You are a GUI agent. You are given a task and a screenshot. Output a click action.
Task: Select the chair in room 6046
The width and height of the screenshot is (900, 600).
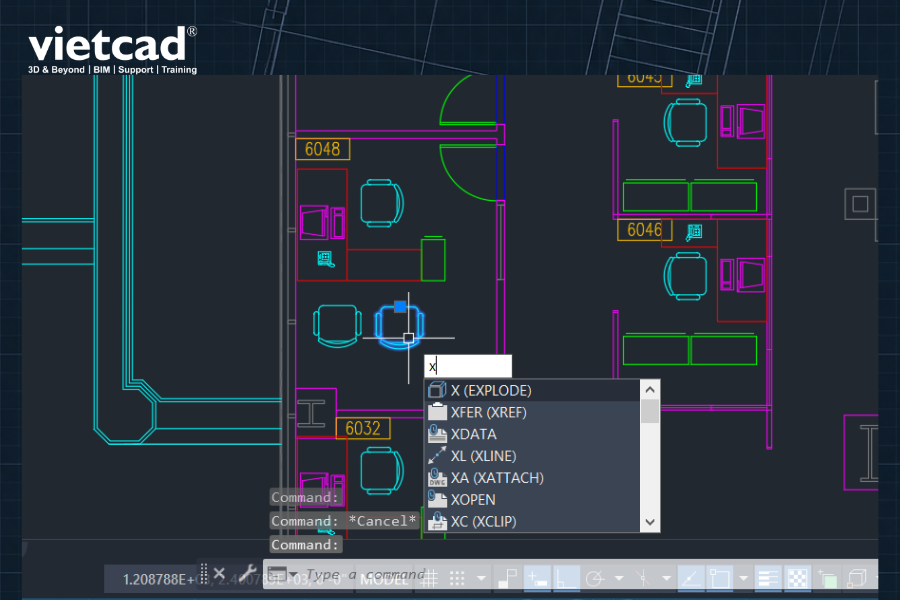pyautogui.click(x=685, y=276)
